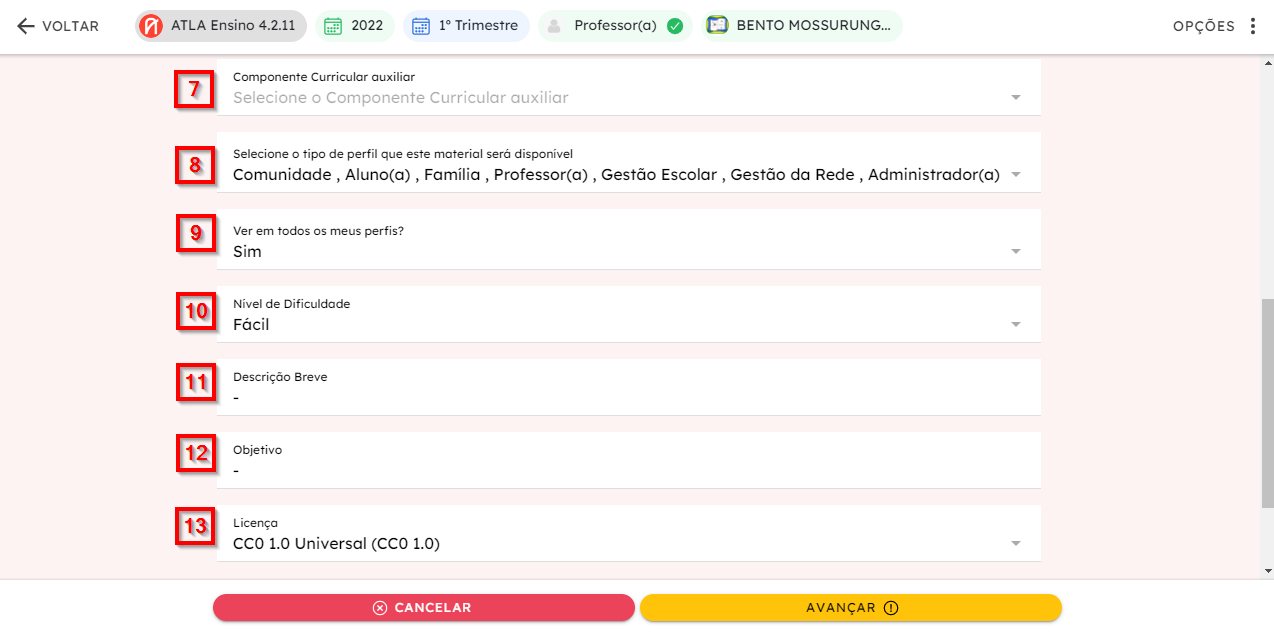The height and width of the screenshot is (632, 1274).
Task: Click the ATLA Ensino logo icon
Action: click(152, 26)
